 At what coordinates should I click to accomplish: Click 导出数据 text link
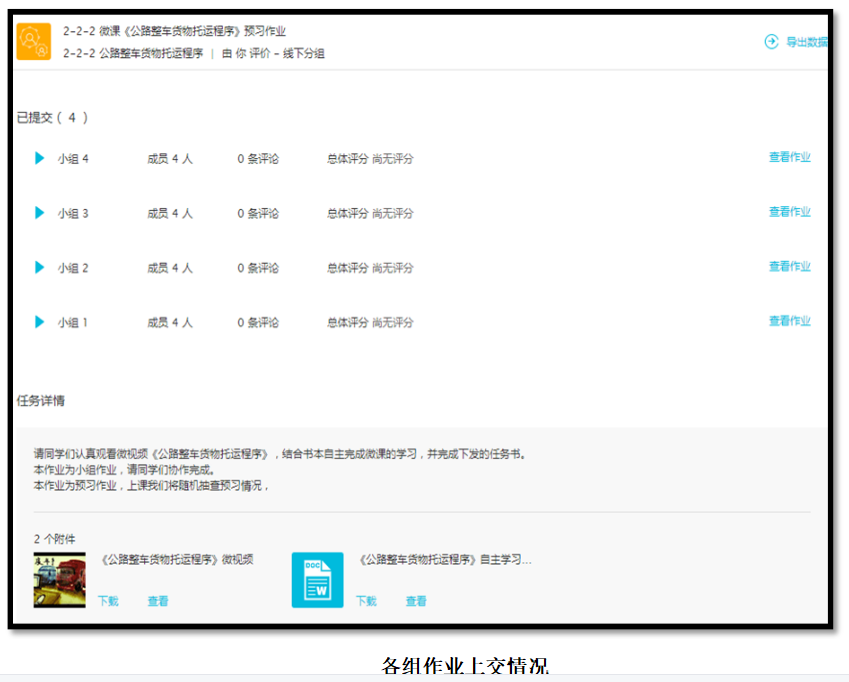tap(806, 42)
